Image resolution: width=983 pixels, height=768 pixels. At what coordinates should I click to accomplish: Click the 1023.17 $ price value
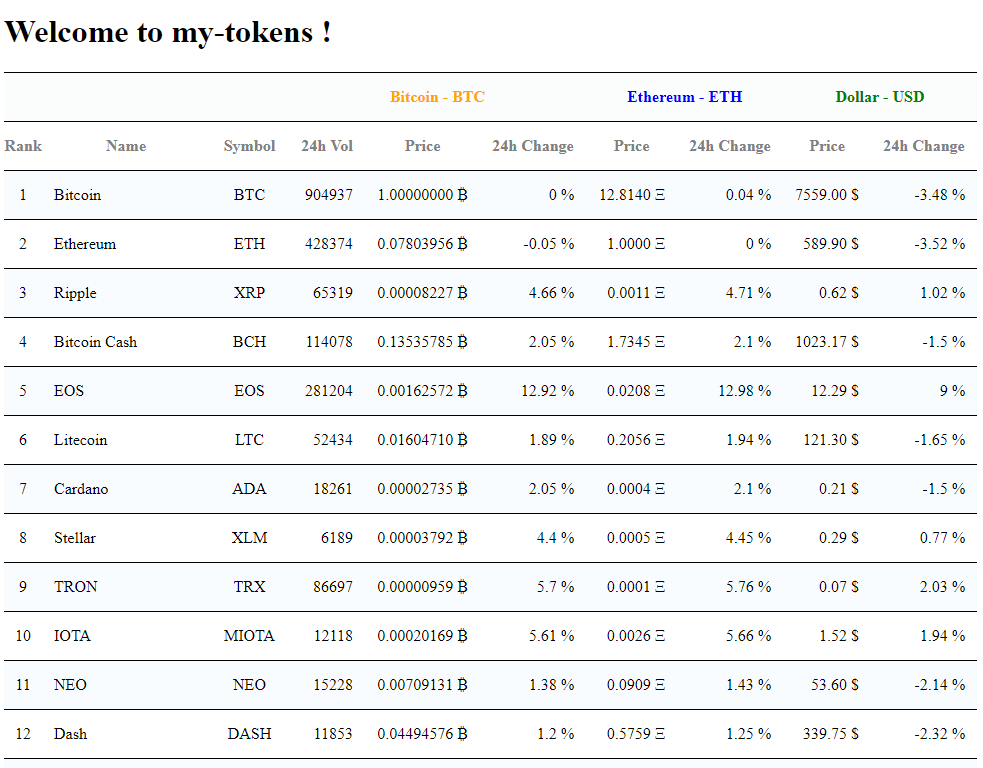click(x=827, y=342)
